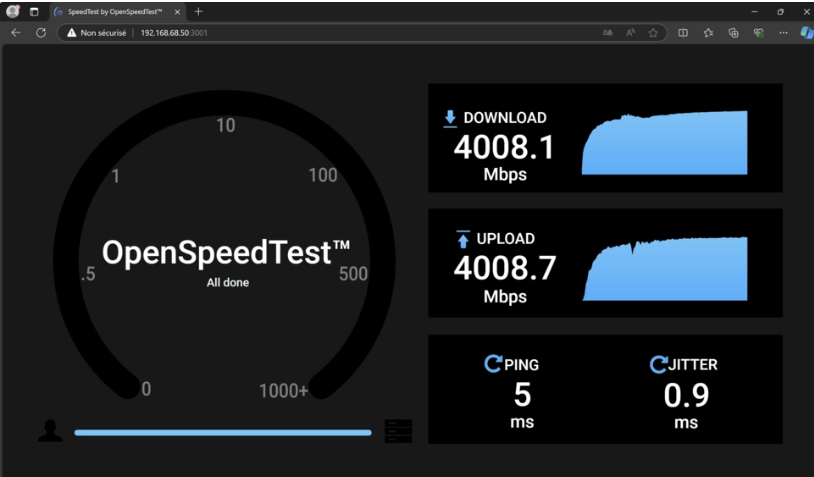Add this page to favorites with the star
814x477 pixels.
(x=653, y=32)
